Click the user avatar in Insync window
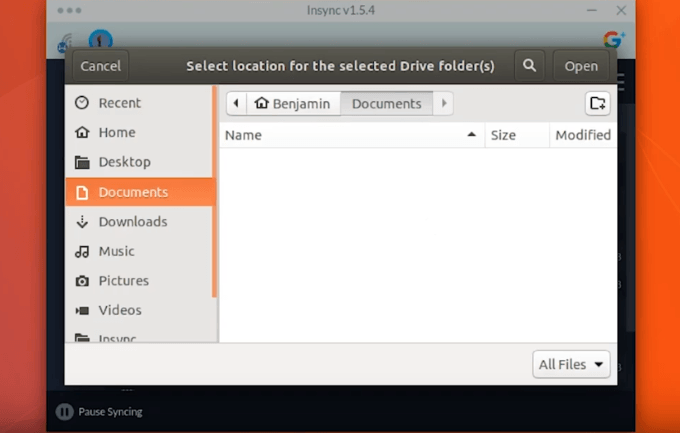The height and width of the screenshot is (433, 680). click(101, 39)
